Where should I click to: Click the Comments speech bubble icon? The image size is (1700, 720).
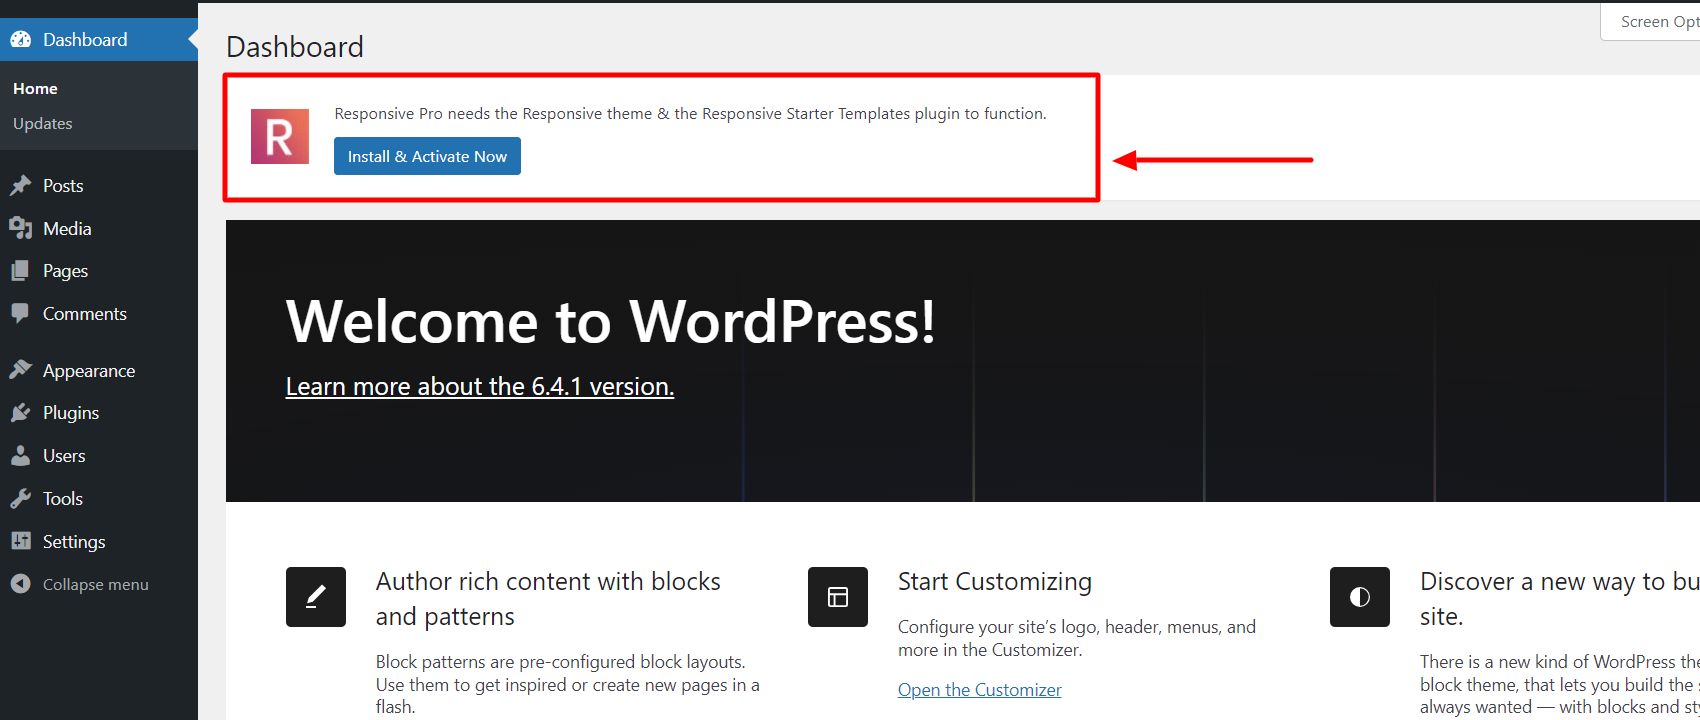point(21,314)
